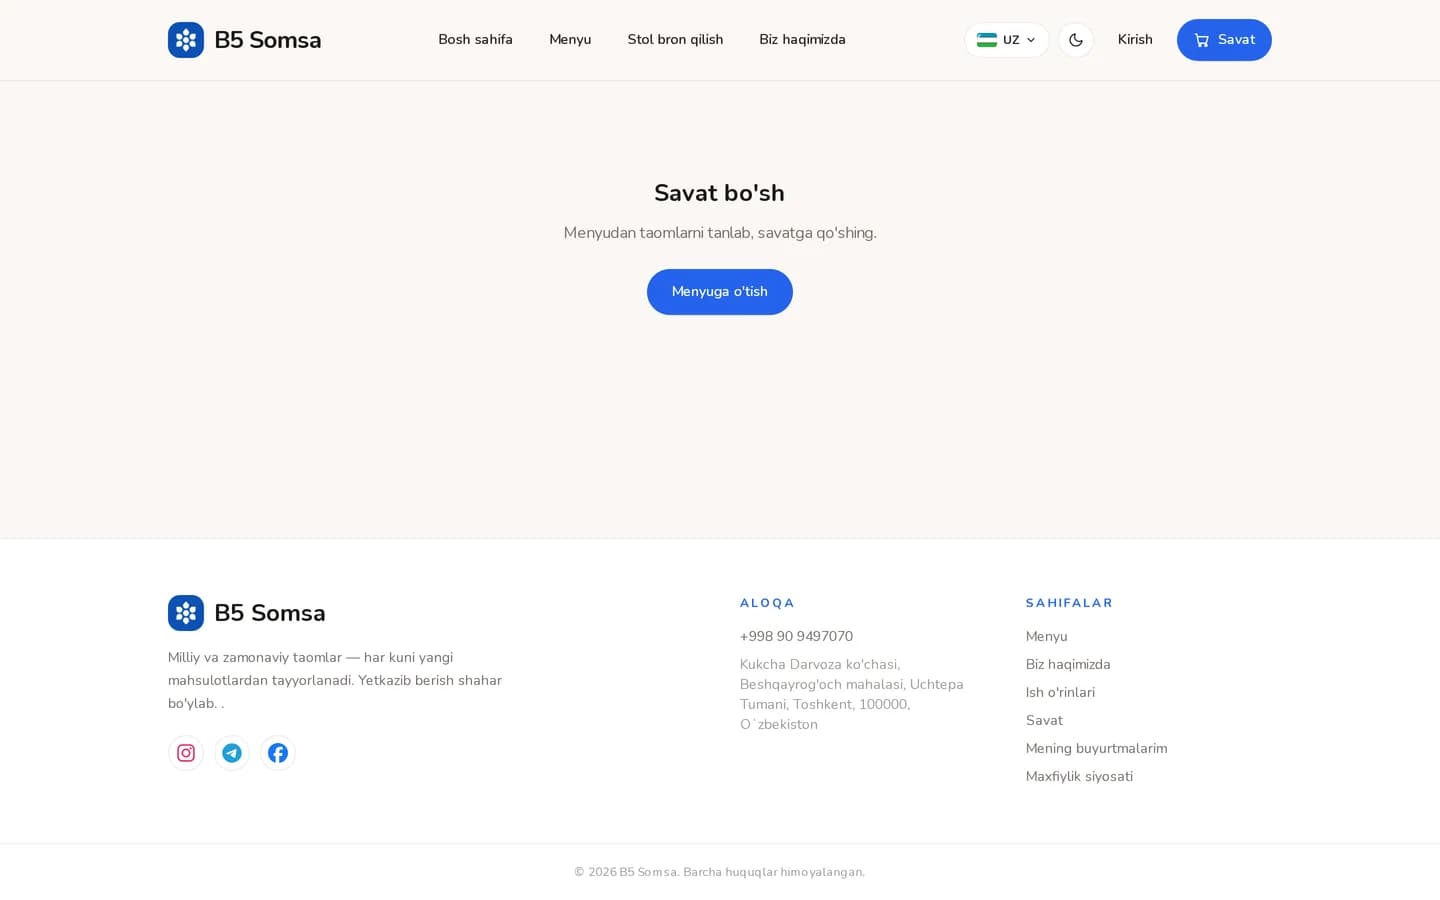The height and width of the screenshot is (900, 1440).
Task: Click the footer B5 Somsa logo icon
Action: (x=186, y=613)
